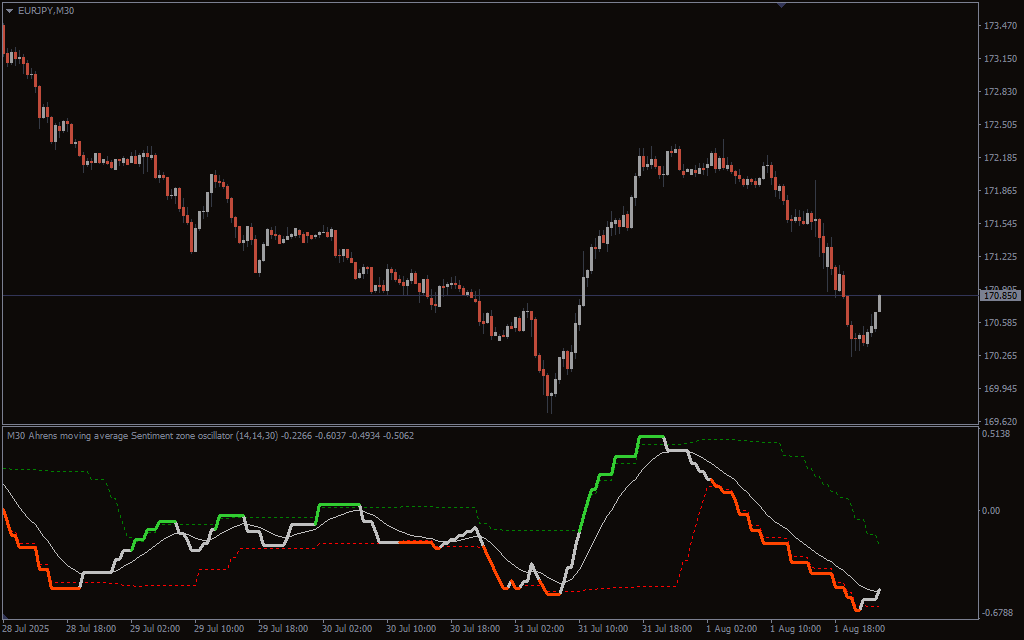The width and height of the screenshot is (1024, 640).
Task: Open the dropdown arrow beside EURJPY,M30
Action: pyautogui.click(x=10, y=10)
